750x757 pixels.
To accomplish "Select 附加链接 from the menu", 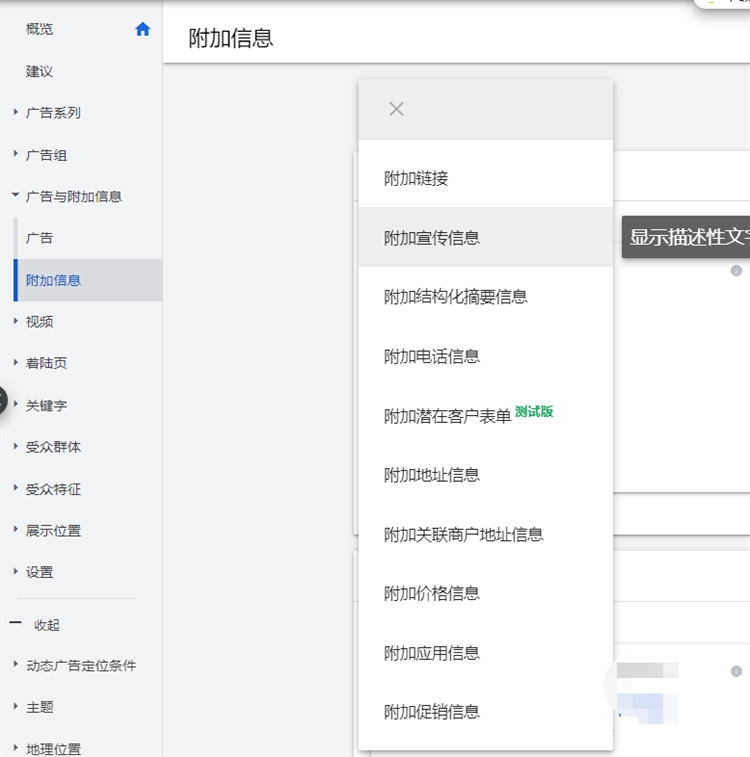I will pos(486,178).
